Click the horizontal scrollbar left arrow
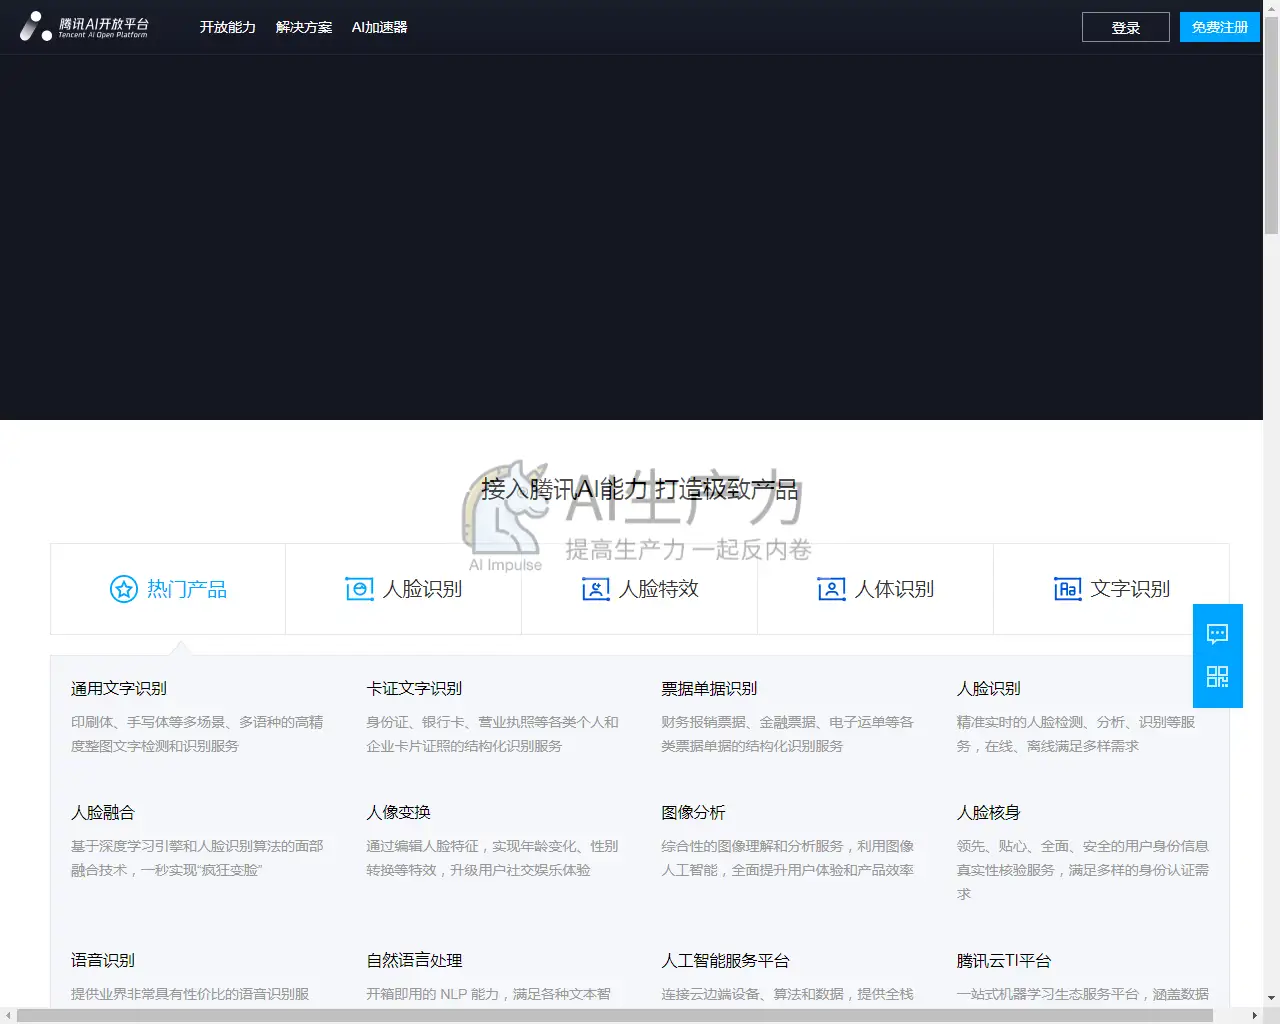Image resolution: width=1280 pixels, height=1024 pixels. (x=8, y=1016)
